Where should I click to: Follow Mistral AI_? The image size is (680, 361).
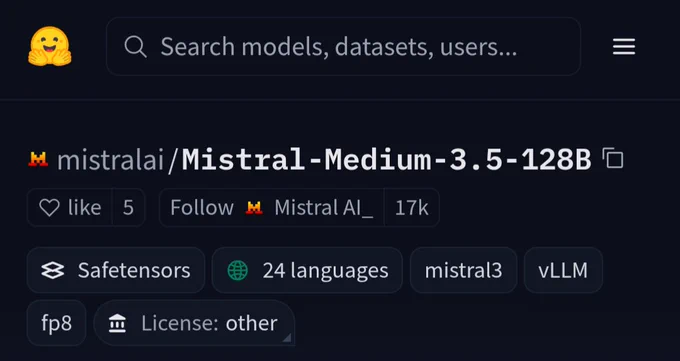click(x=271, y=207)
